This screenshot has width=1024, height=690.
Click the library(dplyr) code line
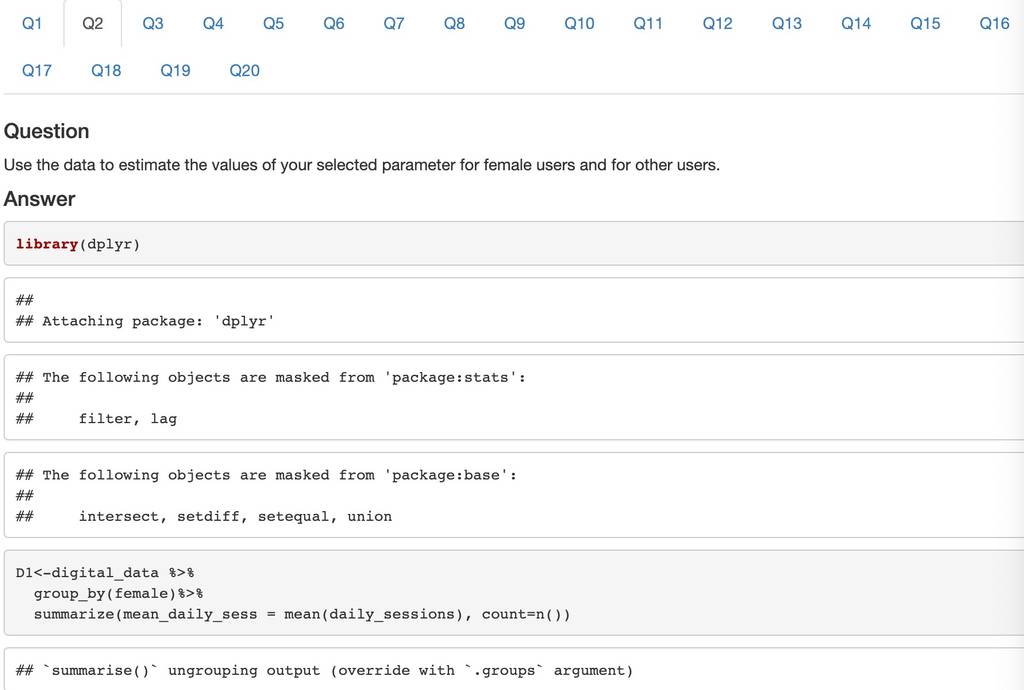click(x=78, y=244)
